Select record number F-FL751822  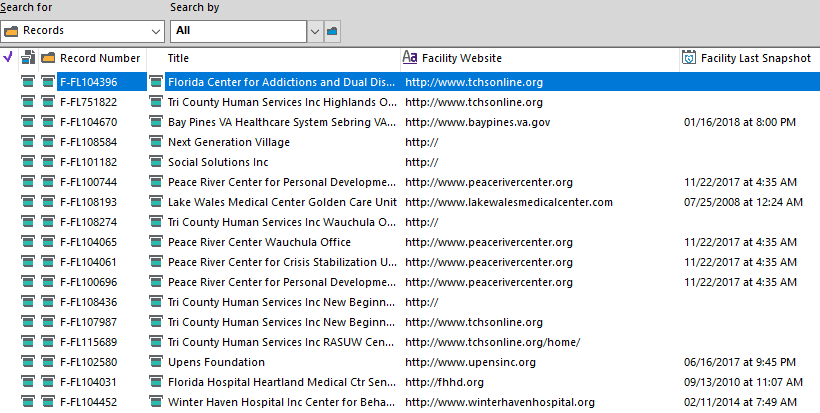[88, 102]
